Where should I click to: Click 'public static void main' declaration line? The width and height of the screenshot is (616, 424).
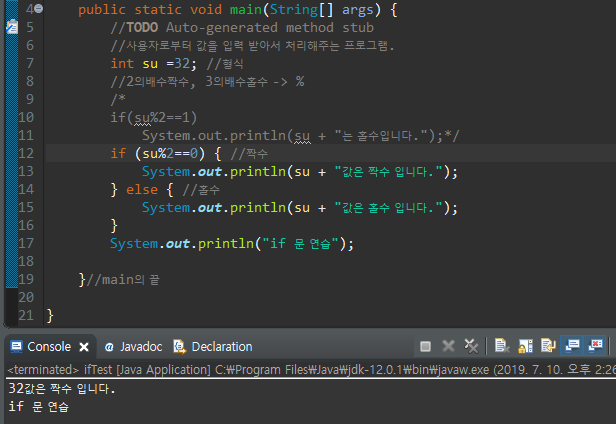[238, 9]
